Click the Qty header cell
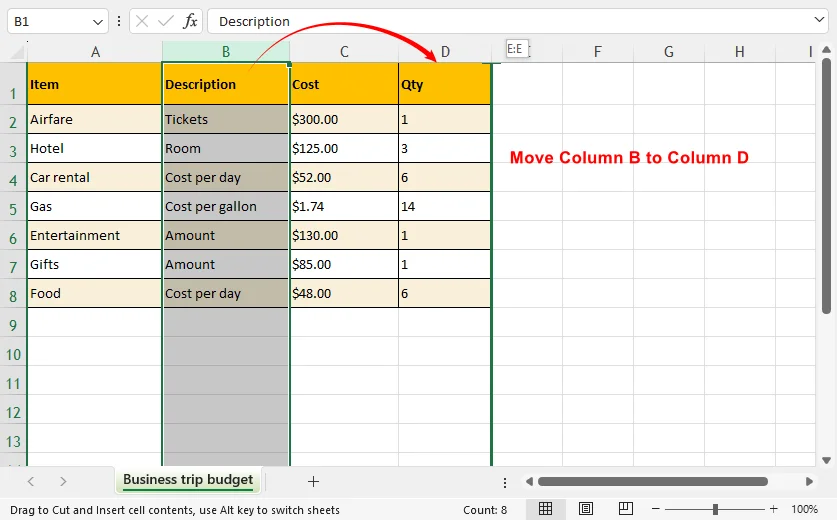This screenshot has width=837, height=520. coord(445,84)
